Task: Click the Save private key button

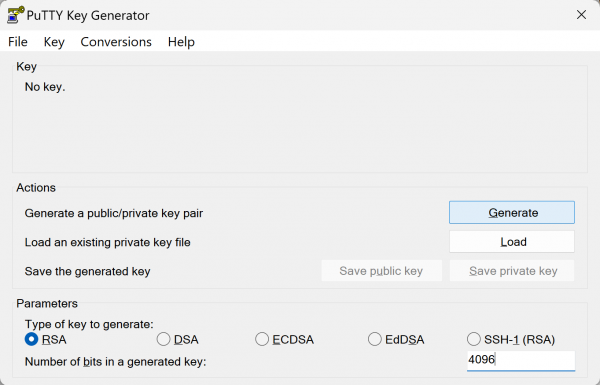Action: 512,271
